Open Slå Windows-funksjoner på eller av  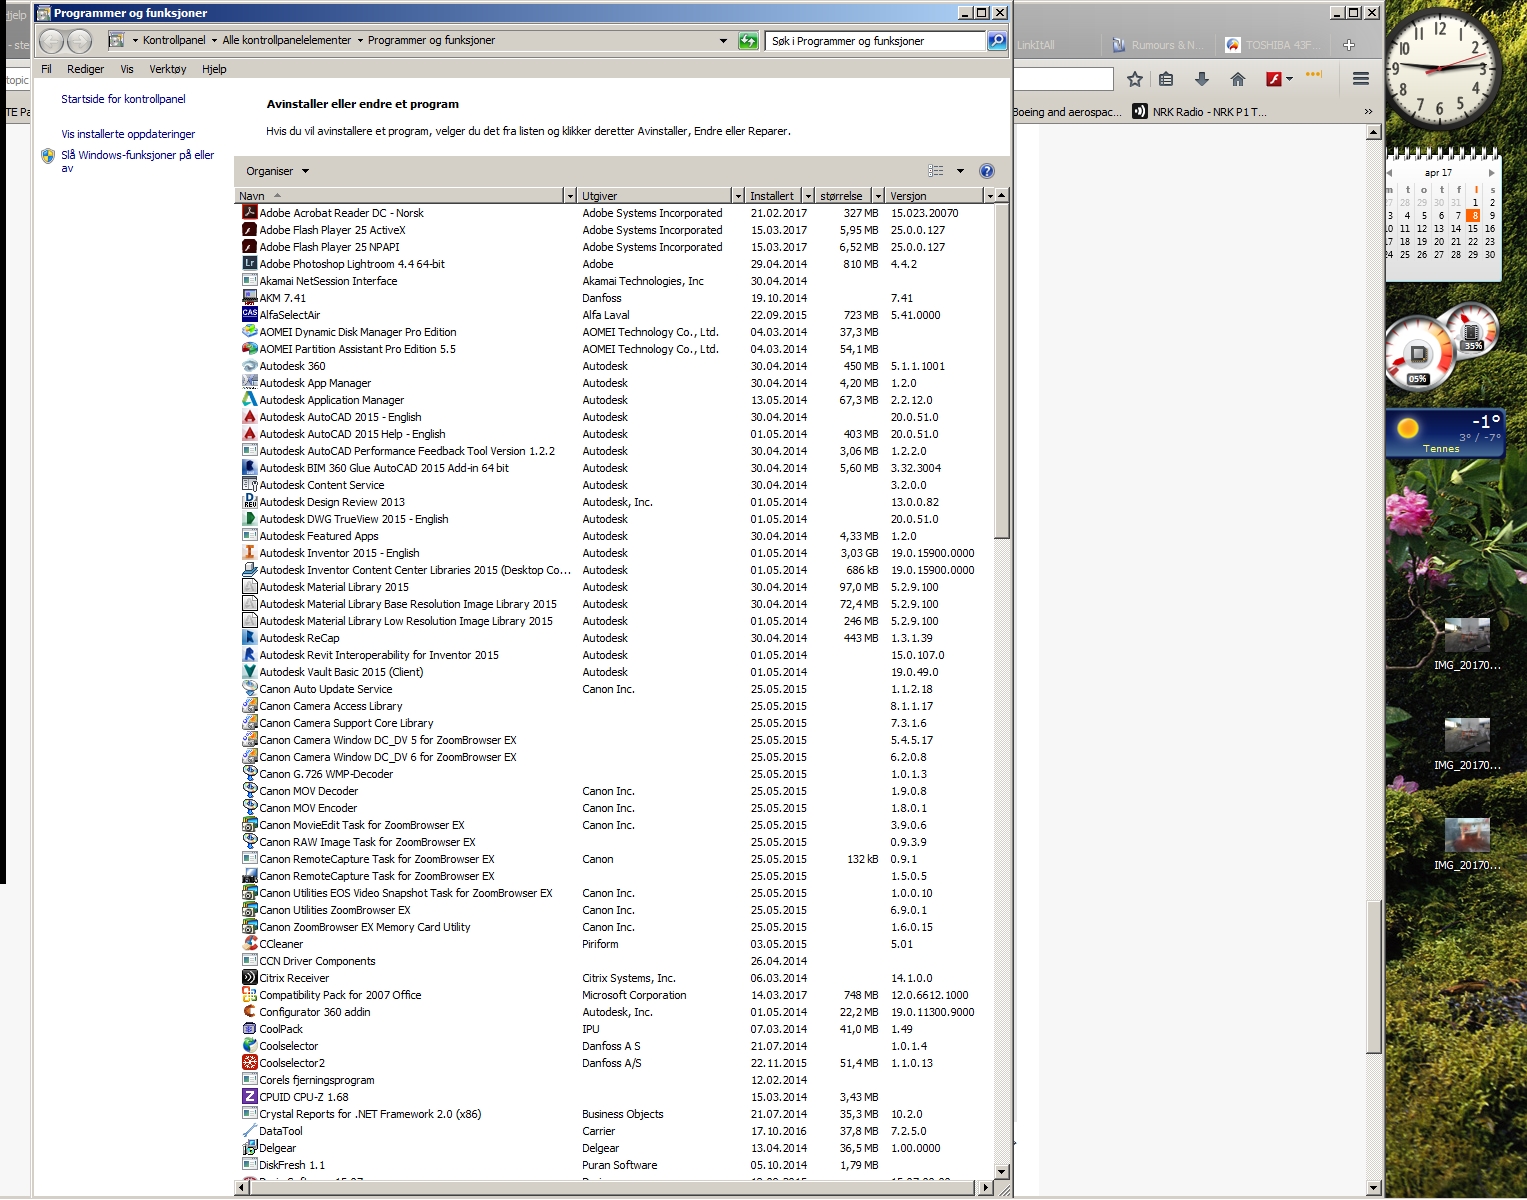click(x=137, y=161)
